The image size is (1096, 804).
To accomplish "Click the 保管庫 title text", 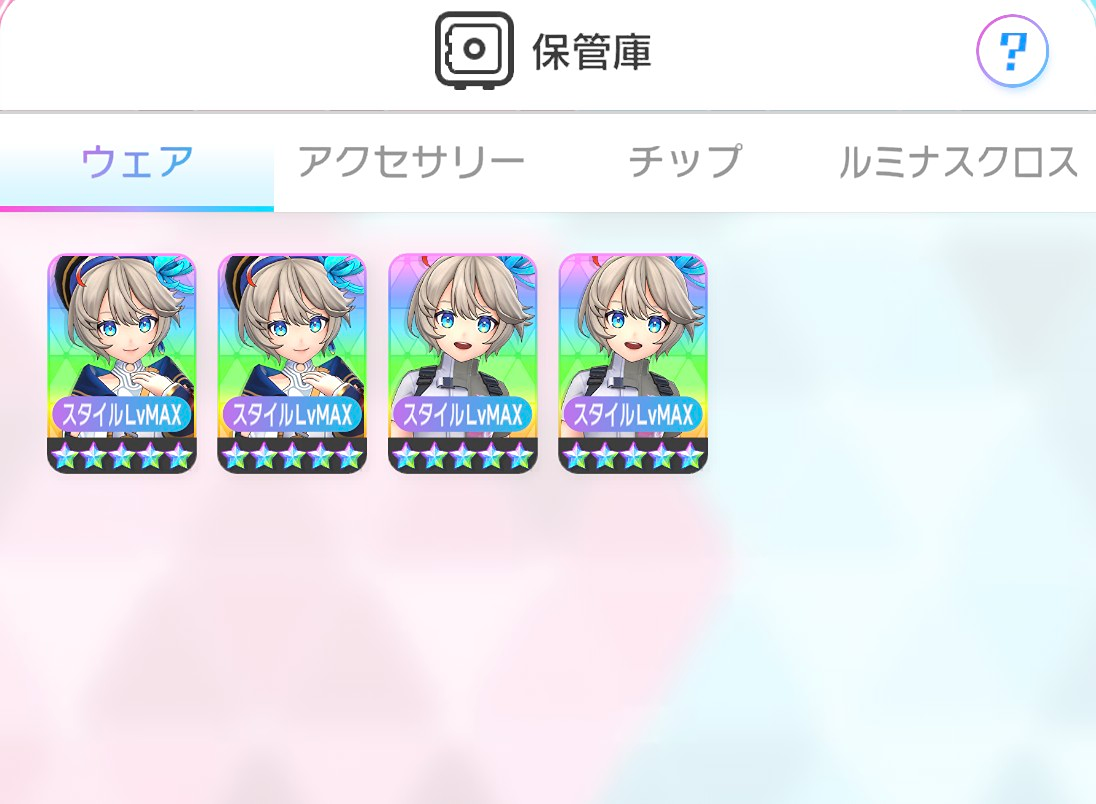I will 591,51.
